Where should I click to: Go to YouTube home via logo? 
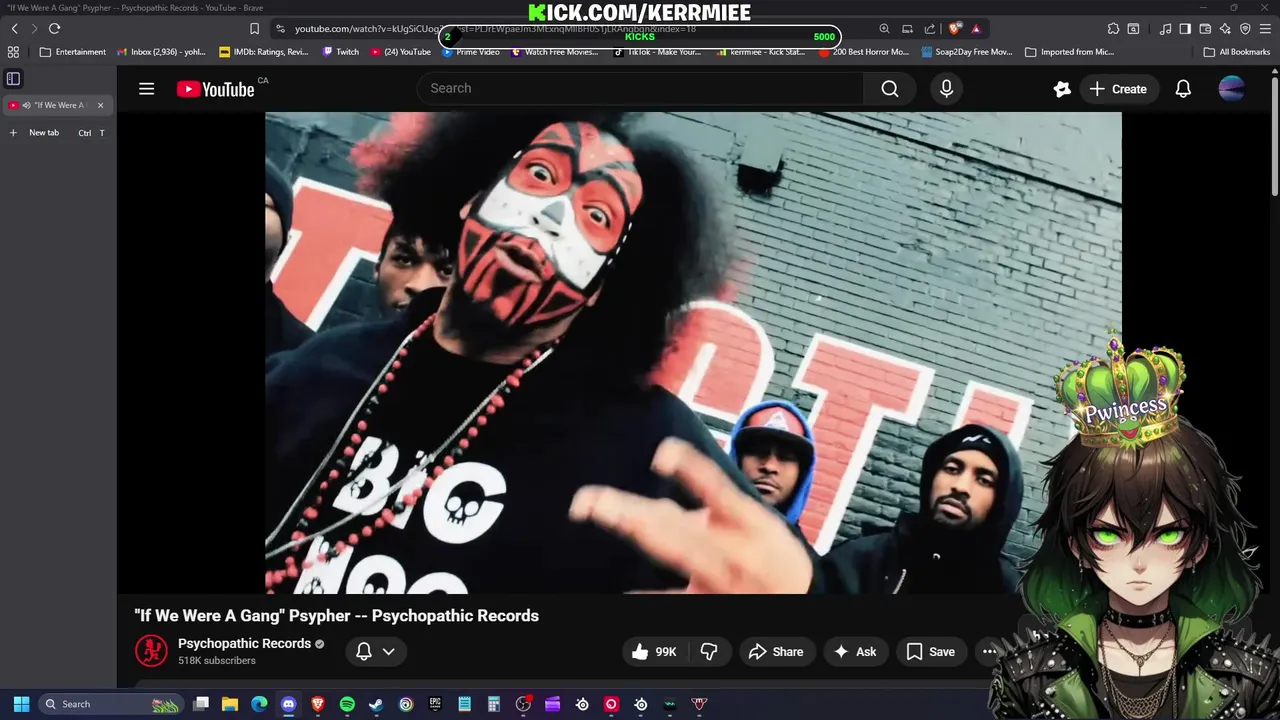click(215, 89)
